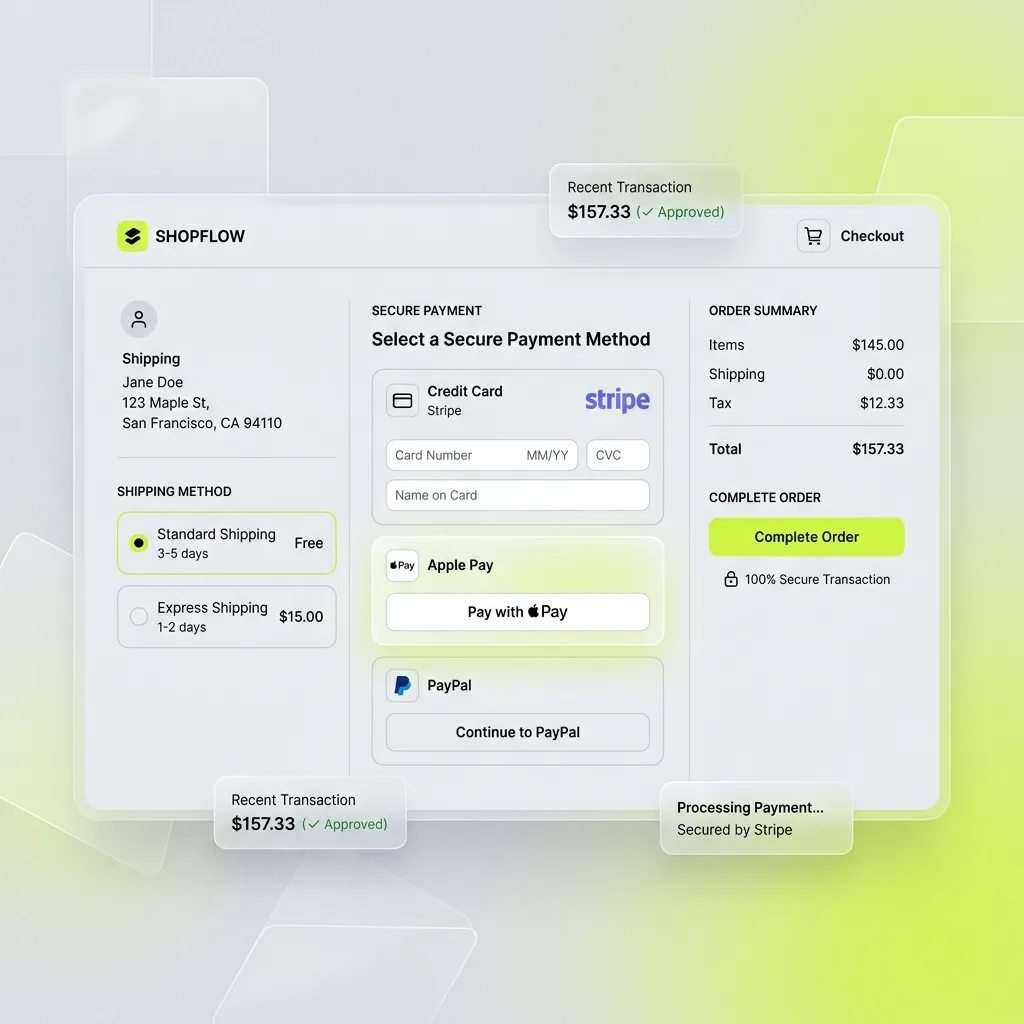This screenshot has width=1024, height=1024.
Task: Open the Checkout link in header
Action: coord(871,236)
